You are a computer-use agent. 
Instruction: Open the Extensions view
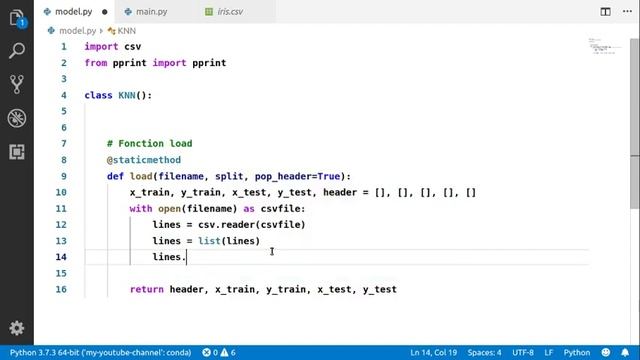pyautogui.click(x=17, y=152)
